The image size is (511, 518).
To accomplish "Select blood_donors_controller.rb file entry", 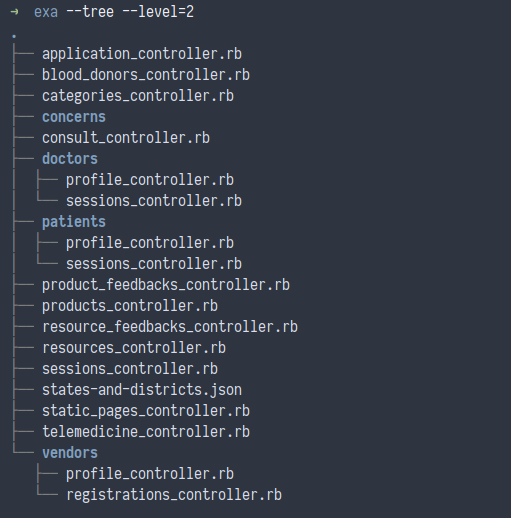I will 146,75.
